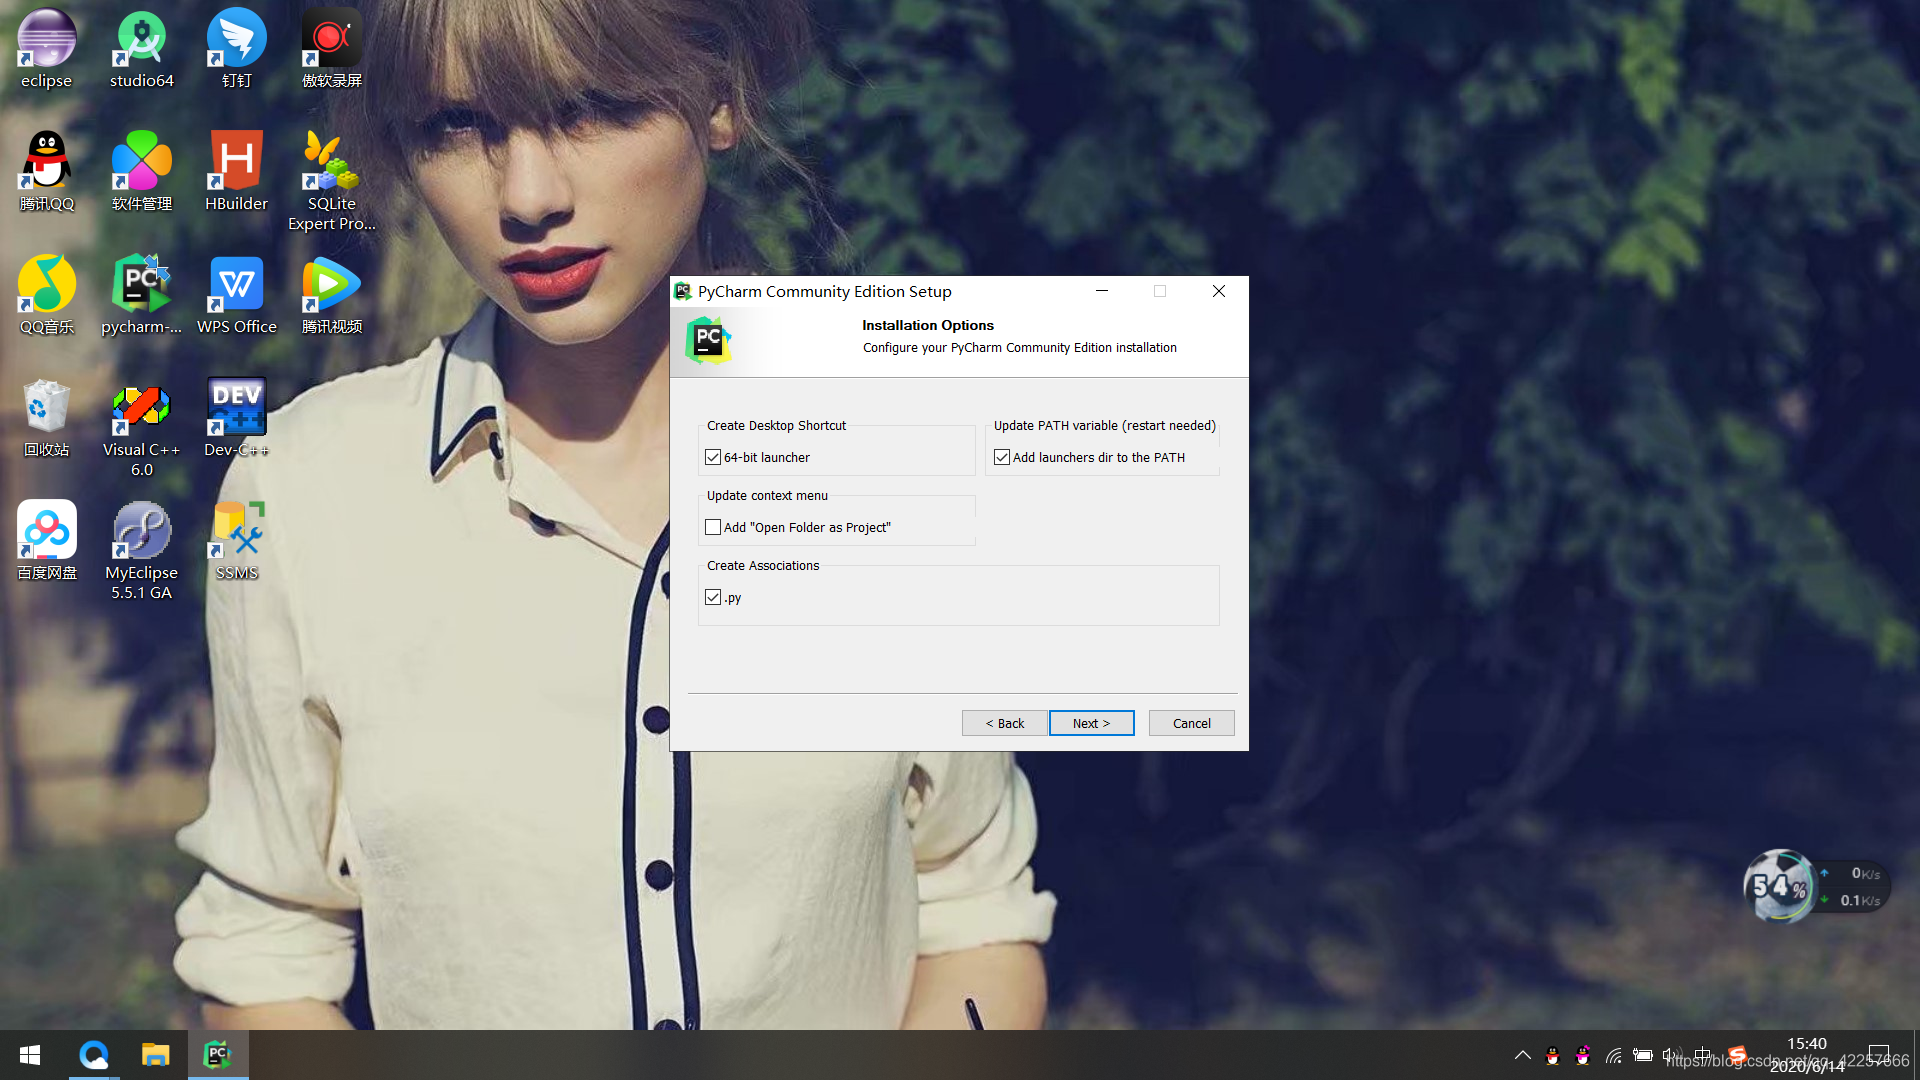Click Cancel to abort installation
The height and width of the screenshot is (1080, 1920).
click(1191, 723)
